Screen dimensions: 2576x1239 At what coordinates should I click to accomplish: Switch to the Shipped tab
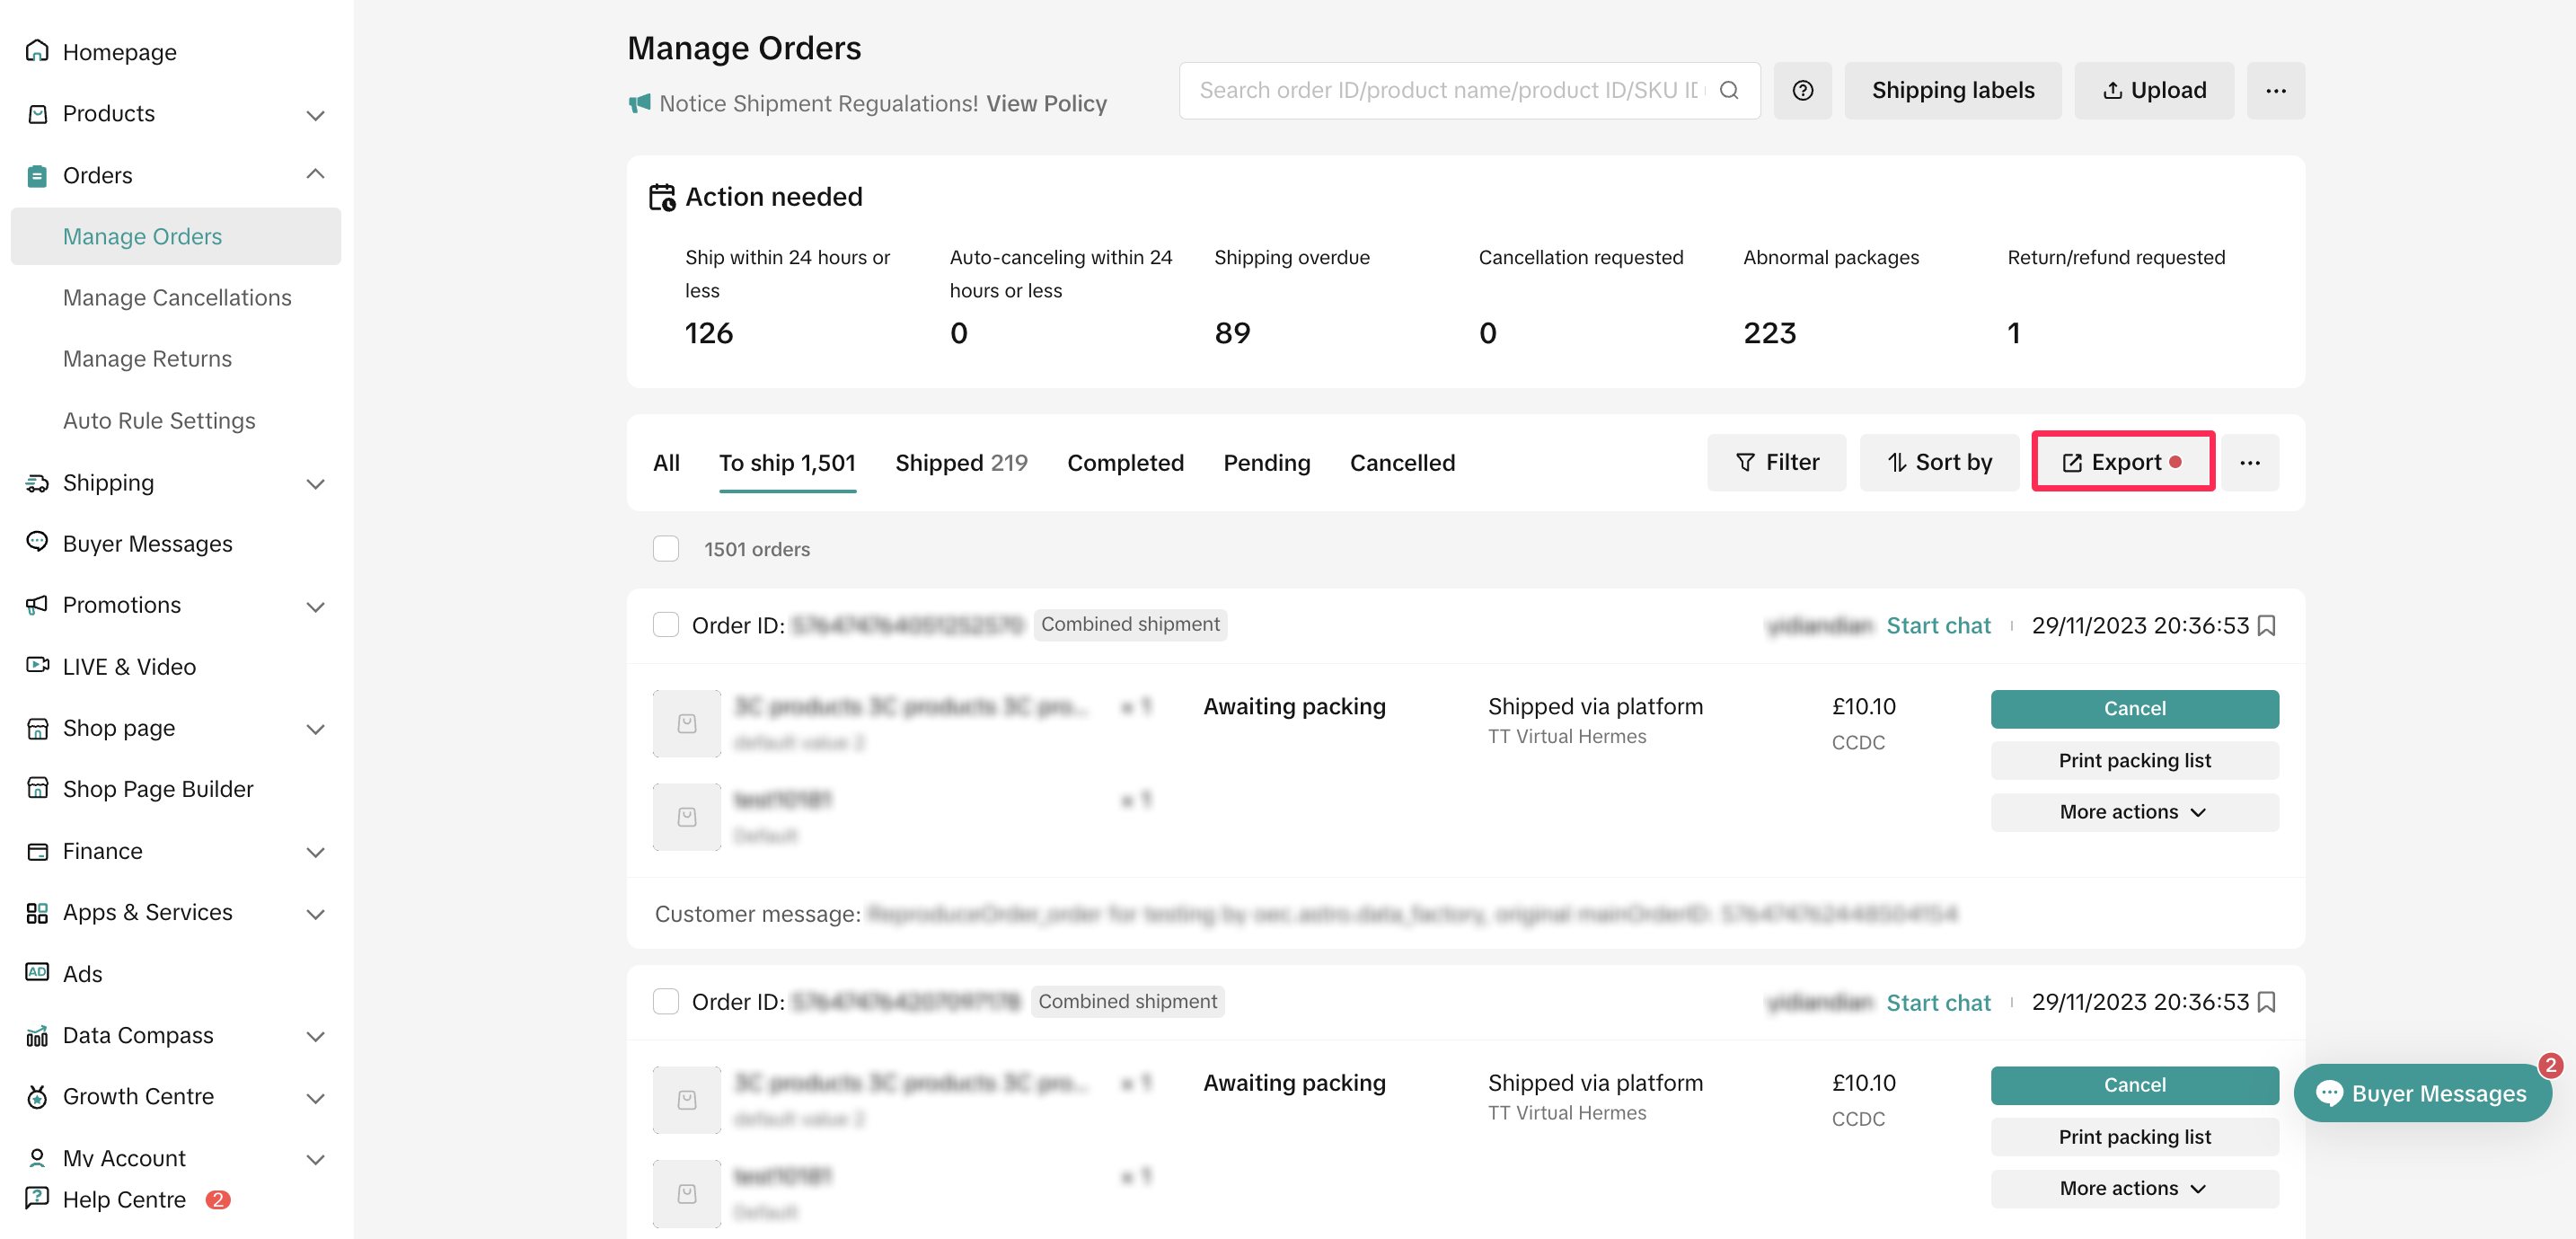[960, 462]
